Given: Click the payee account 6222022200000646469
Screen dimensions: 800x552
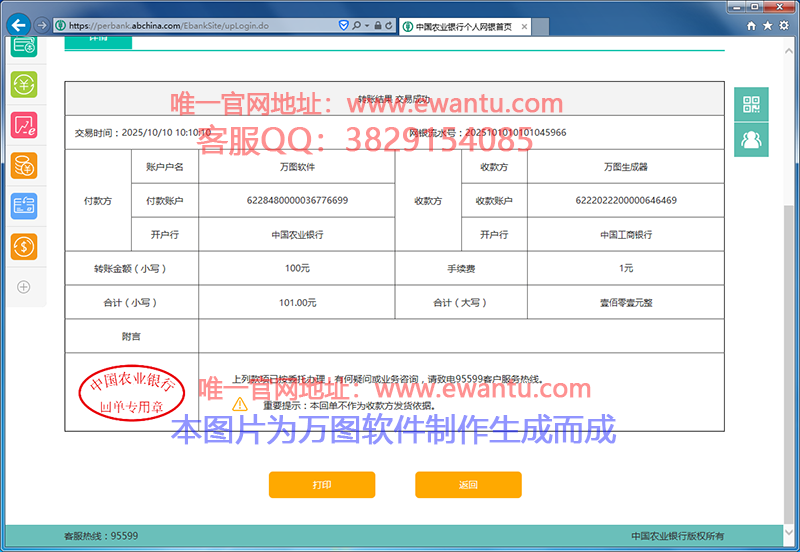Looking at the screenshot, I should (x=626, y=200).
